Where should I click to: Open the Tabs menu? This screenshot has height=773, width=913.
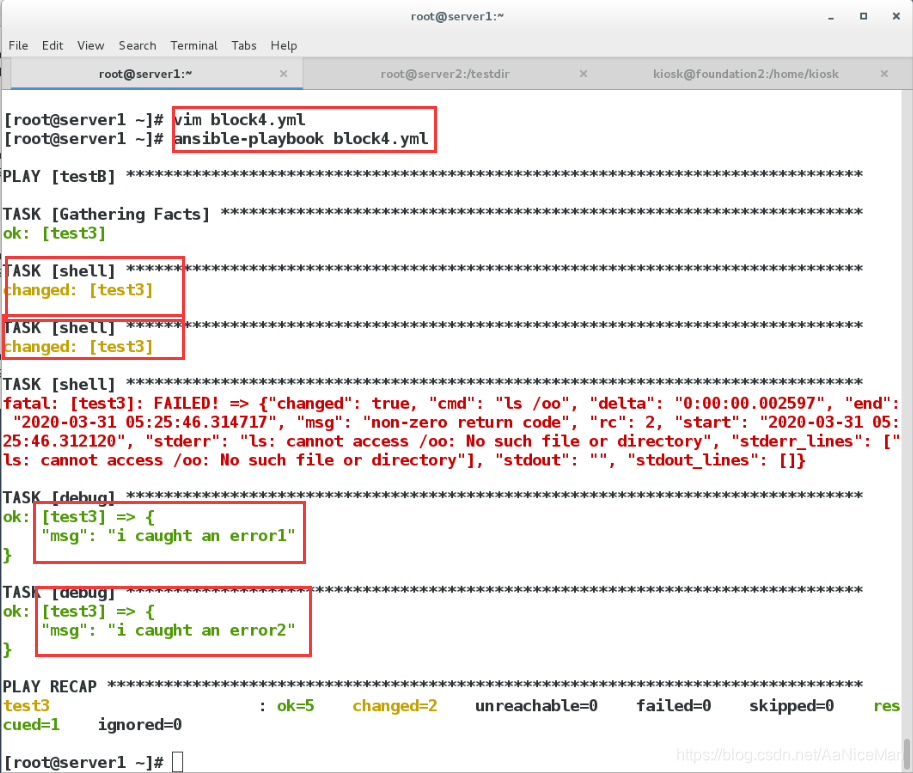(x=243, y=45)
